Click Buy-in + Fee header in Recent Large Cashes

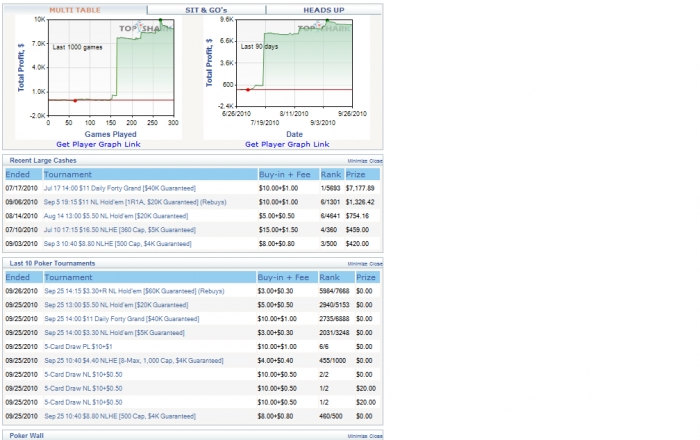click(289, 174)
